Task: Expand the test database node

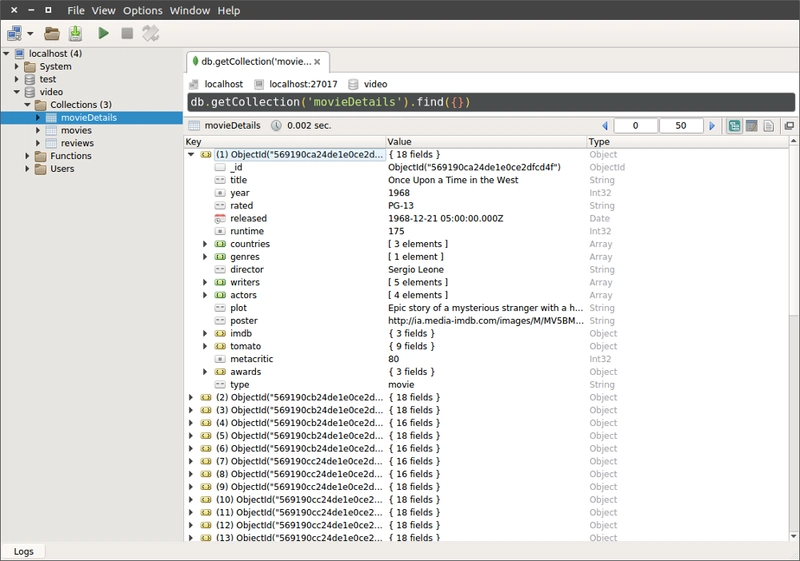Action: 16,79
